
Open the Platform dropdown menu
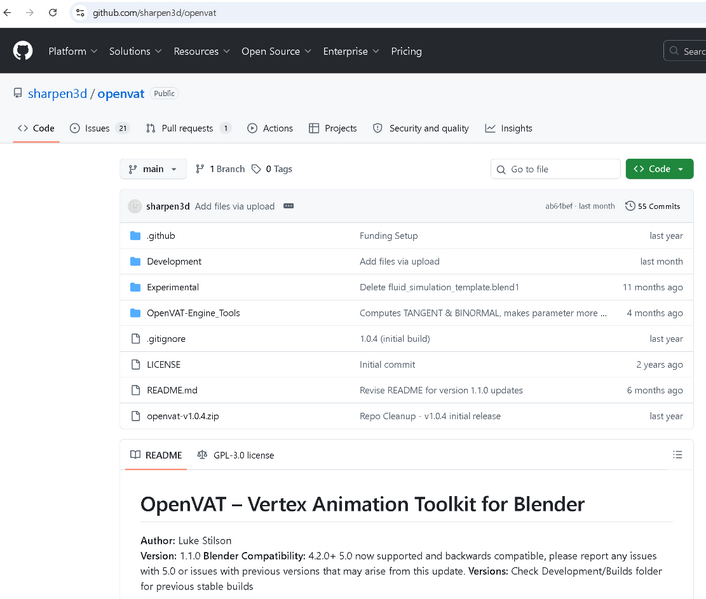pyautogui.click(x=72, y=51)
